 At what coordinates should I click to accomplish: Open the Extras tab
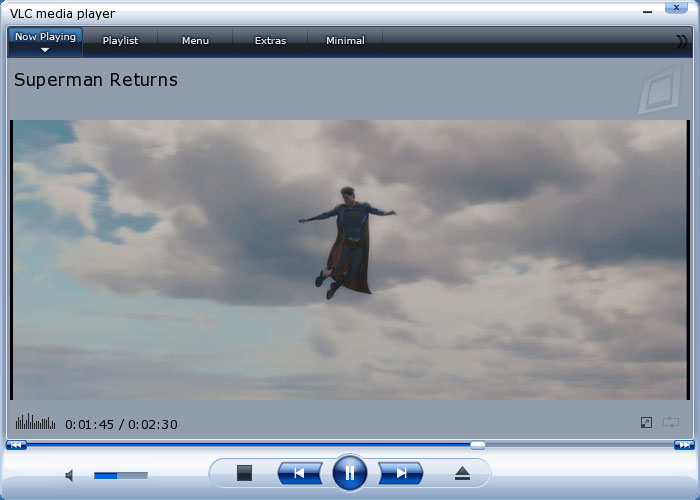pyautogui.click(x=270, y=41)
